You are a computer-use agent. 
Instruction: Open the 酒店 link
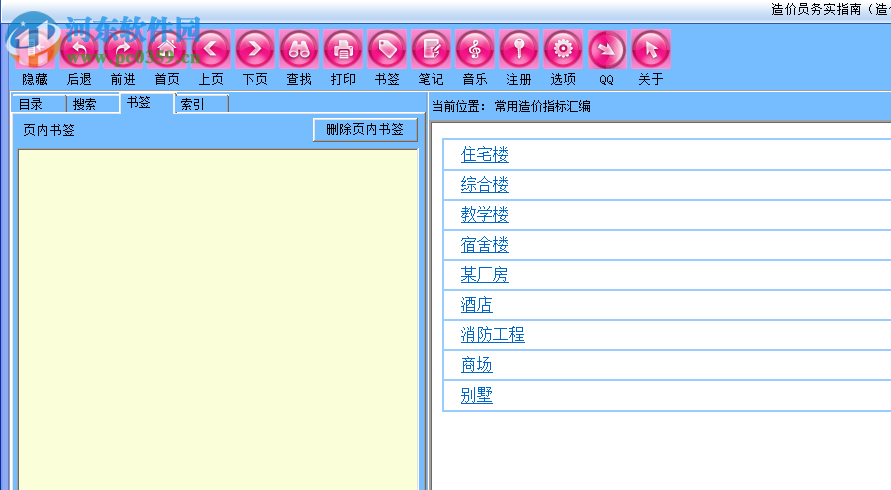pyautogui.click(x=477, y=305)
